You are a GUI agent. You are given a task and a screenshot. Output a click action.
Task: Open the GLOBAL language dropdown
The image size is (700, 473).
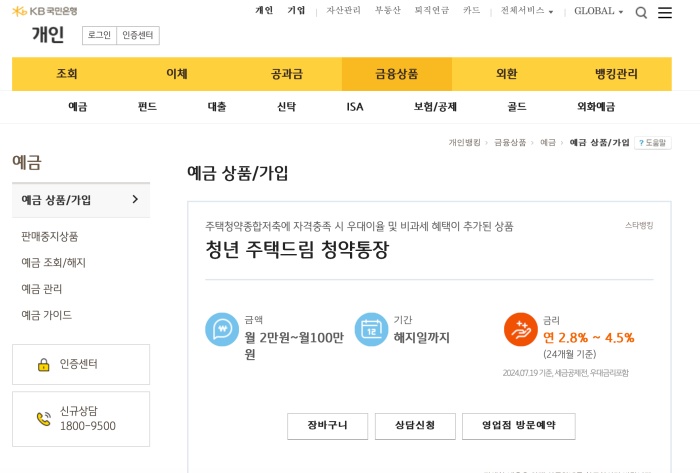click(x=598, y=11)
